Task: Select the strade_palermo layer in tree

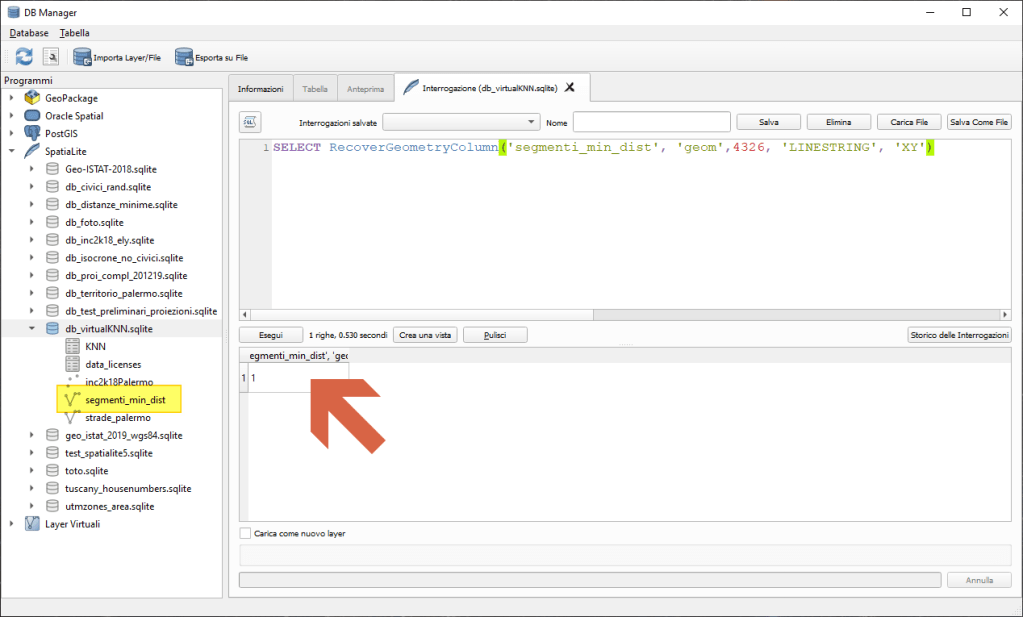Action: (117, 417)
